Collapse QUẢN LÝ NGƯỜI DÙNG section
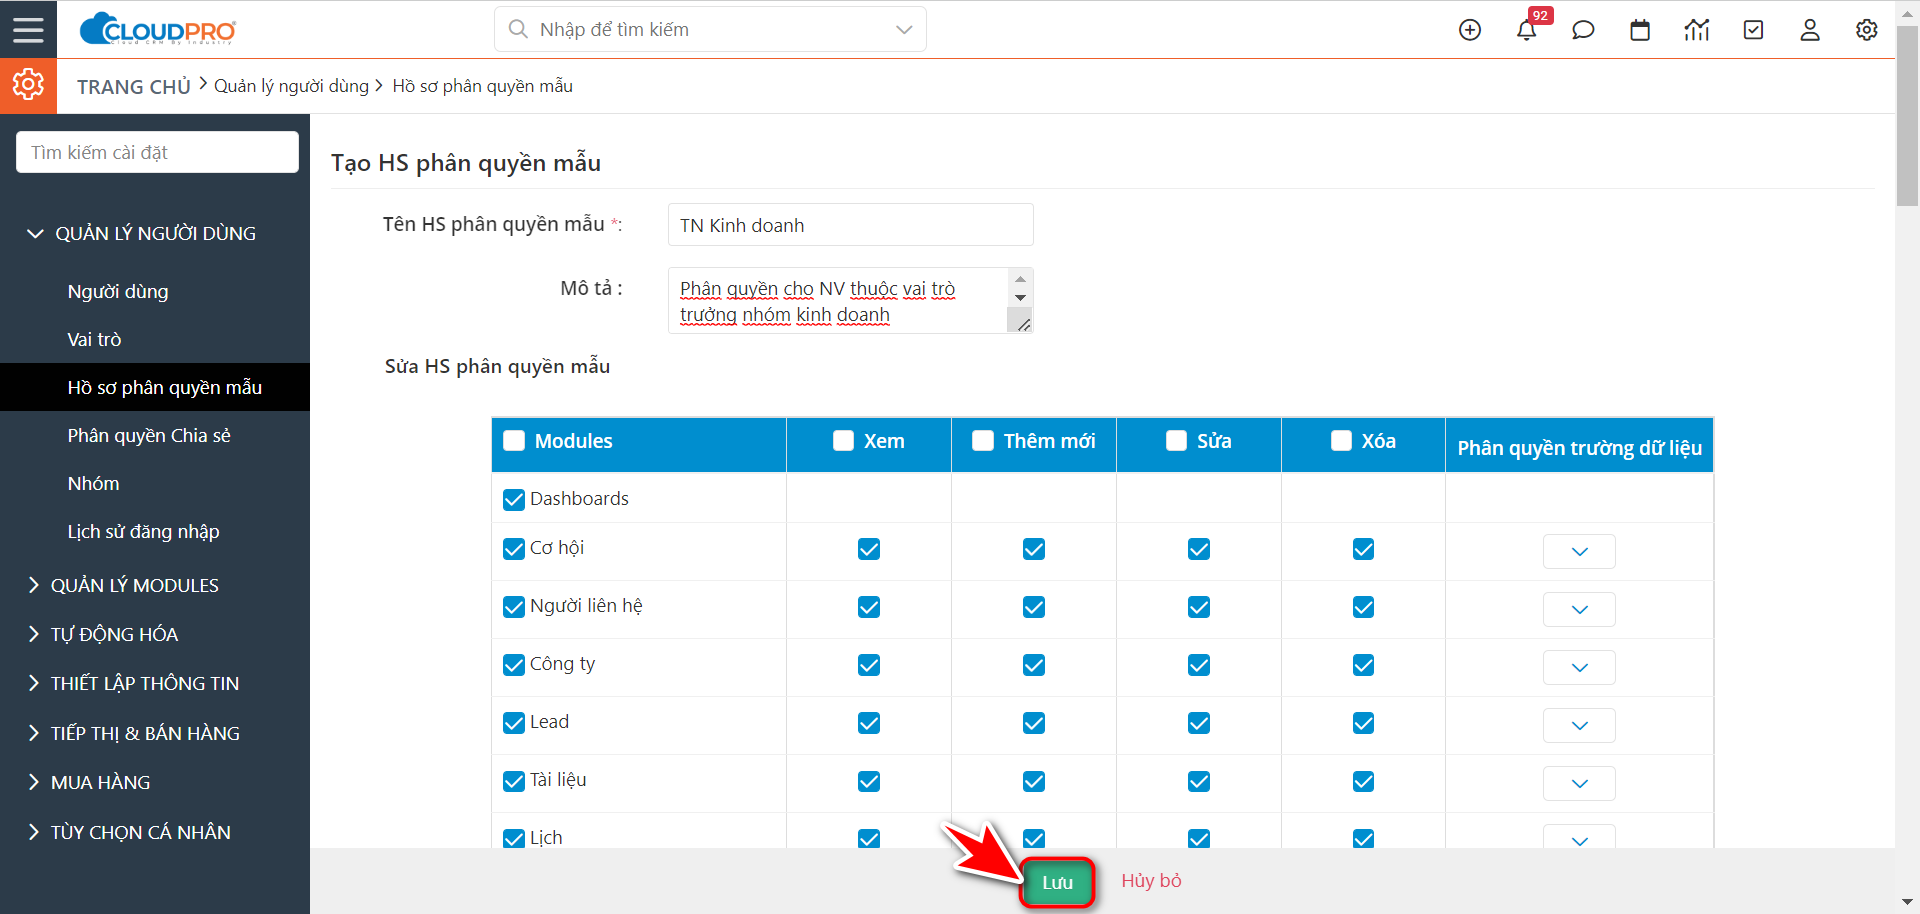The width and height of the screenshot is (1920, 914). click(x=155, y=233)
